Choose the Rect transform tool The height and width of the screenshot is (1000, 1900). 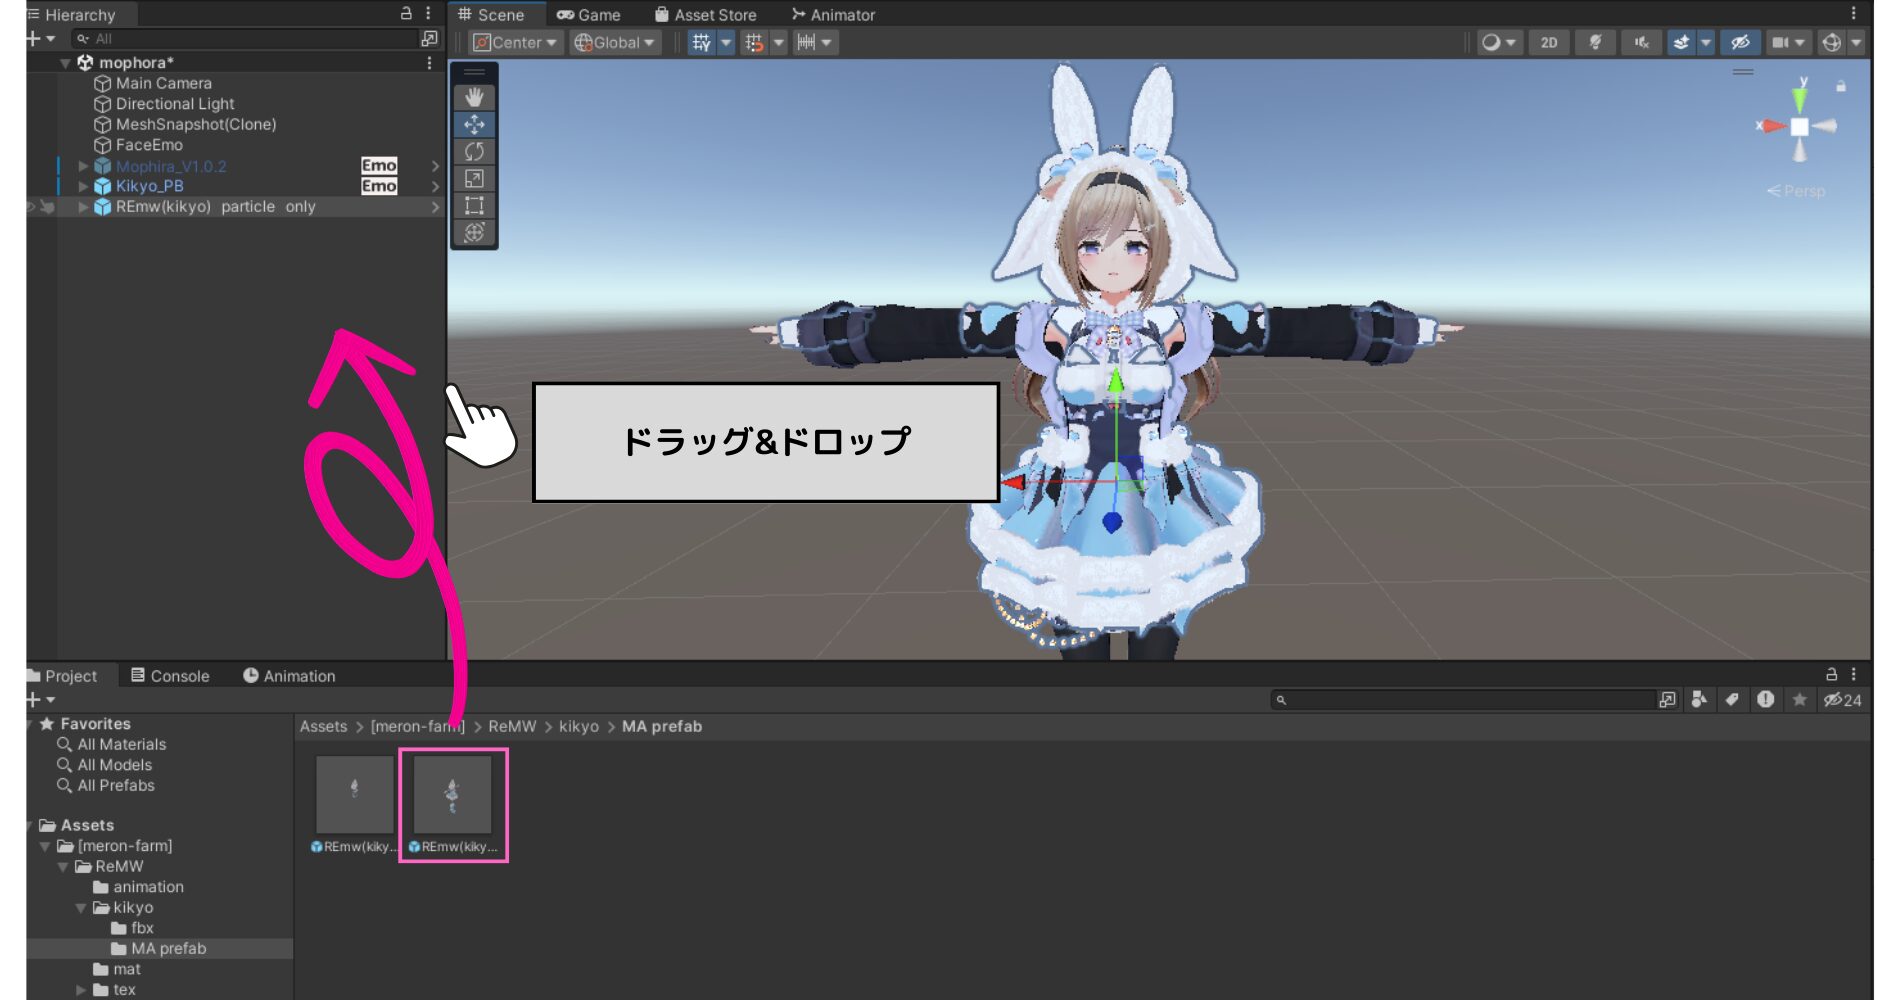(474, 205)
